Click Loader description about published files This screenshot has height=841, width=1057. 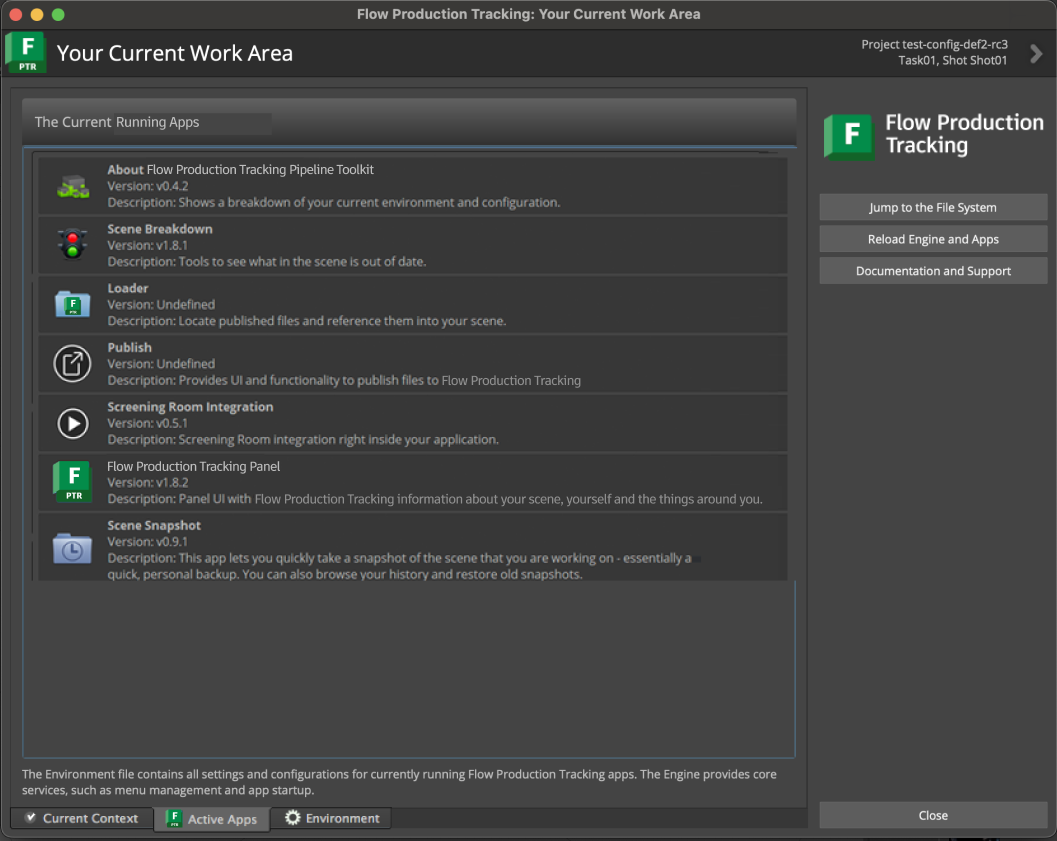click(x=307, y=321)
